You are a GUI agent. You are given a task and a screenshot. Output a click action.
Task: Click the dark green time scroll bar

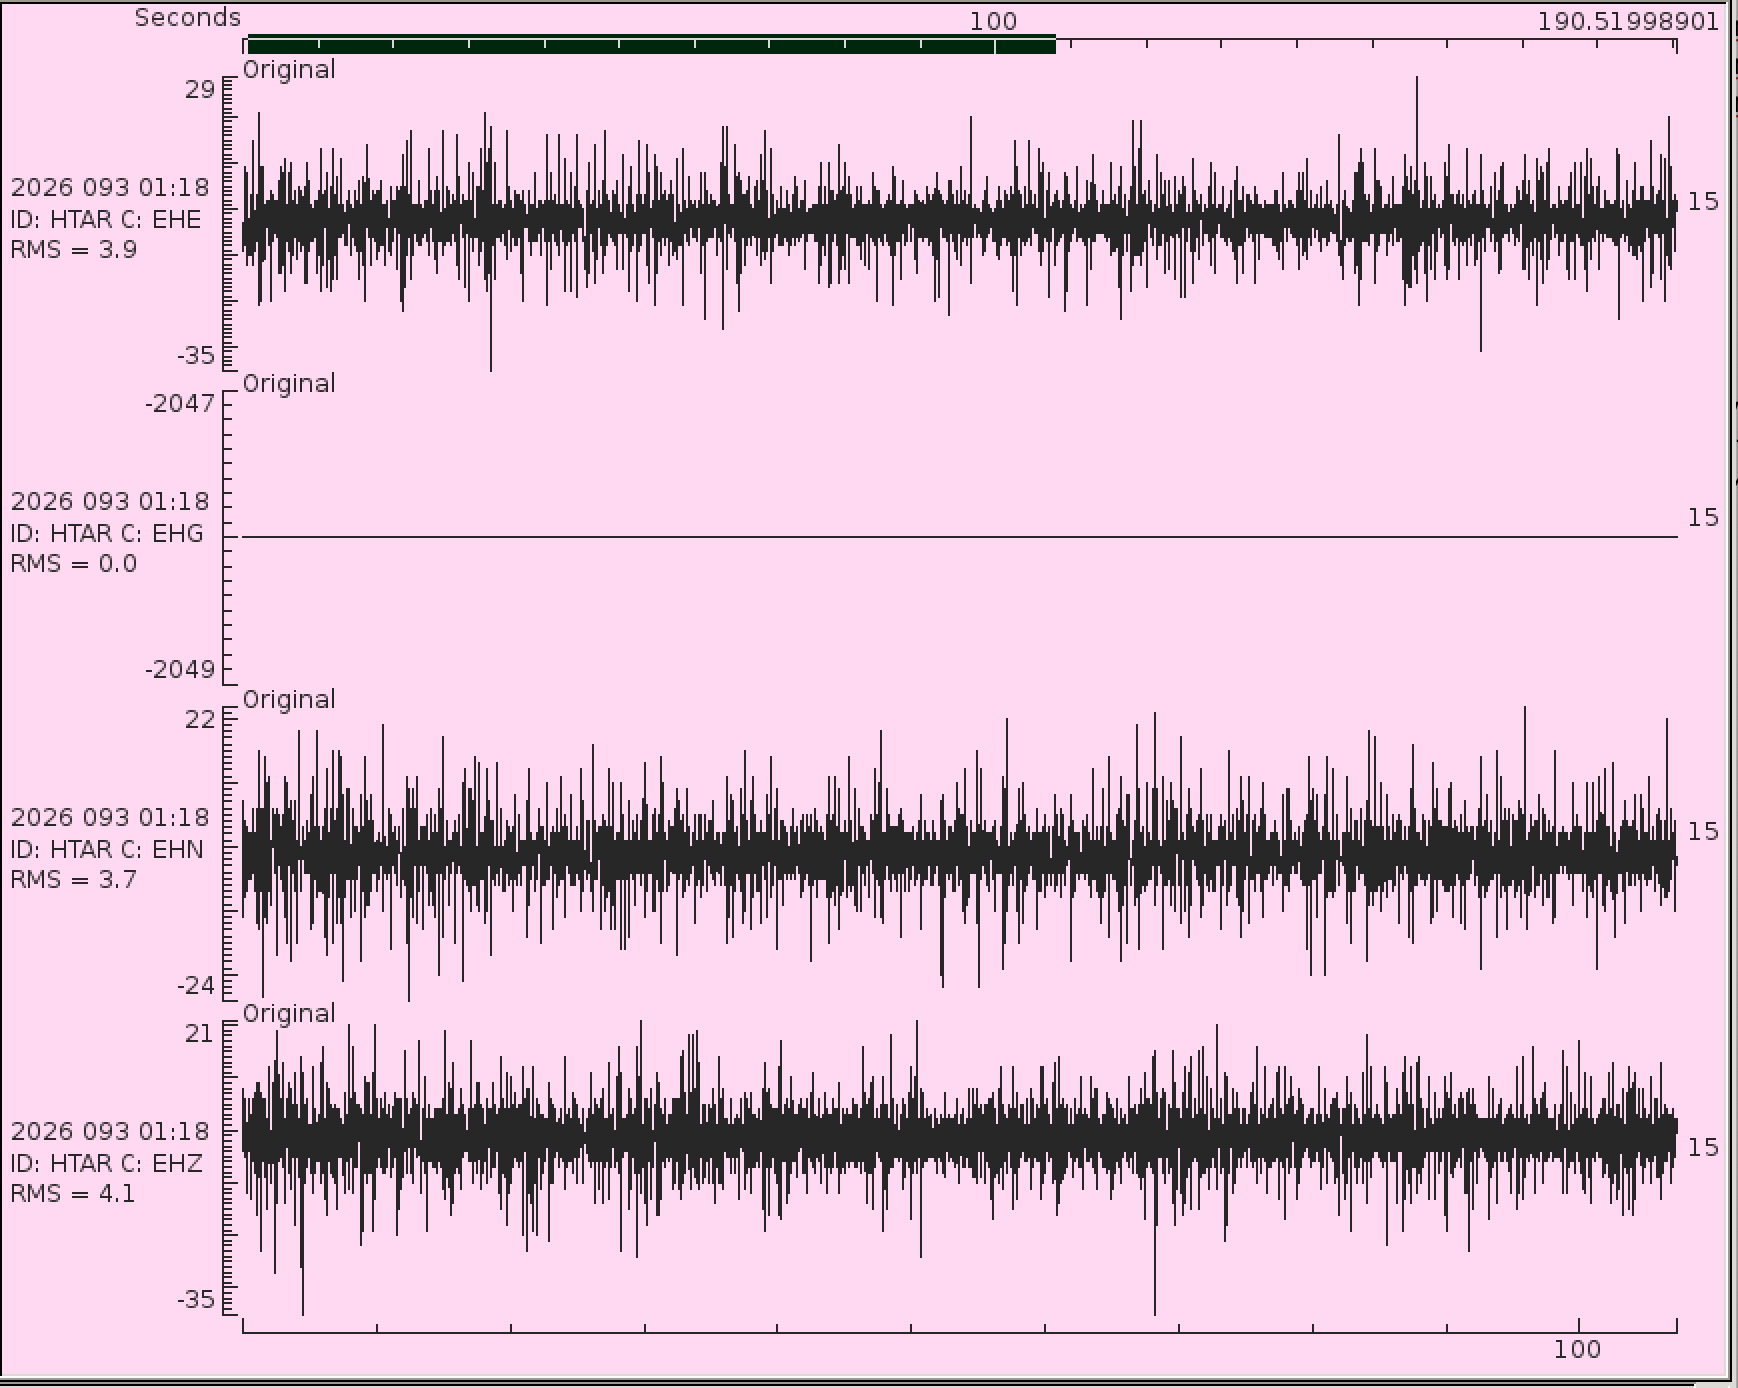tap(650, 44)
